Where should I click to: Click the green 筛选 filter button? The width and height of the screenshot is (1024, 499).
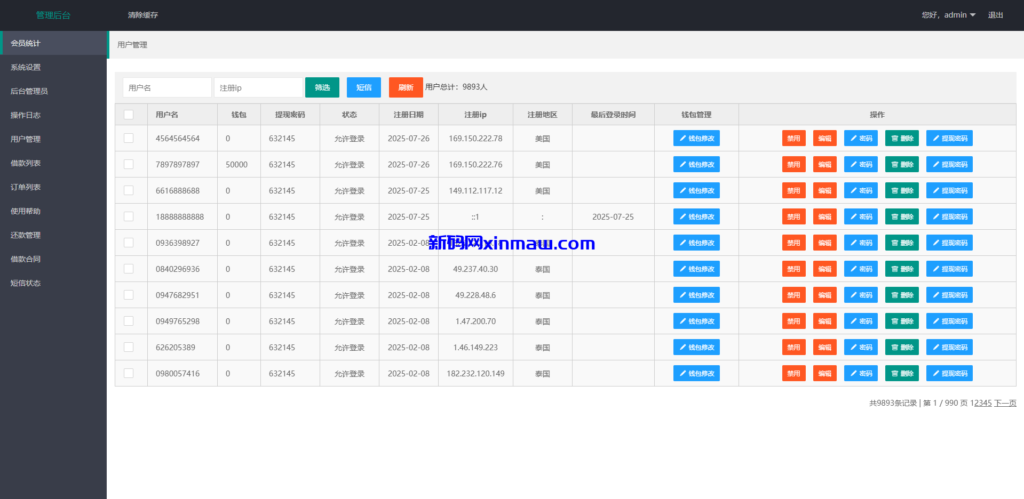pos(322,87)
